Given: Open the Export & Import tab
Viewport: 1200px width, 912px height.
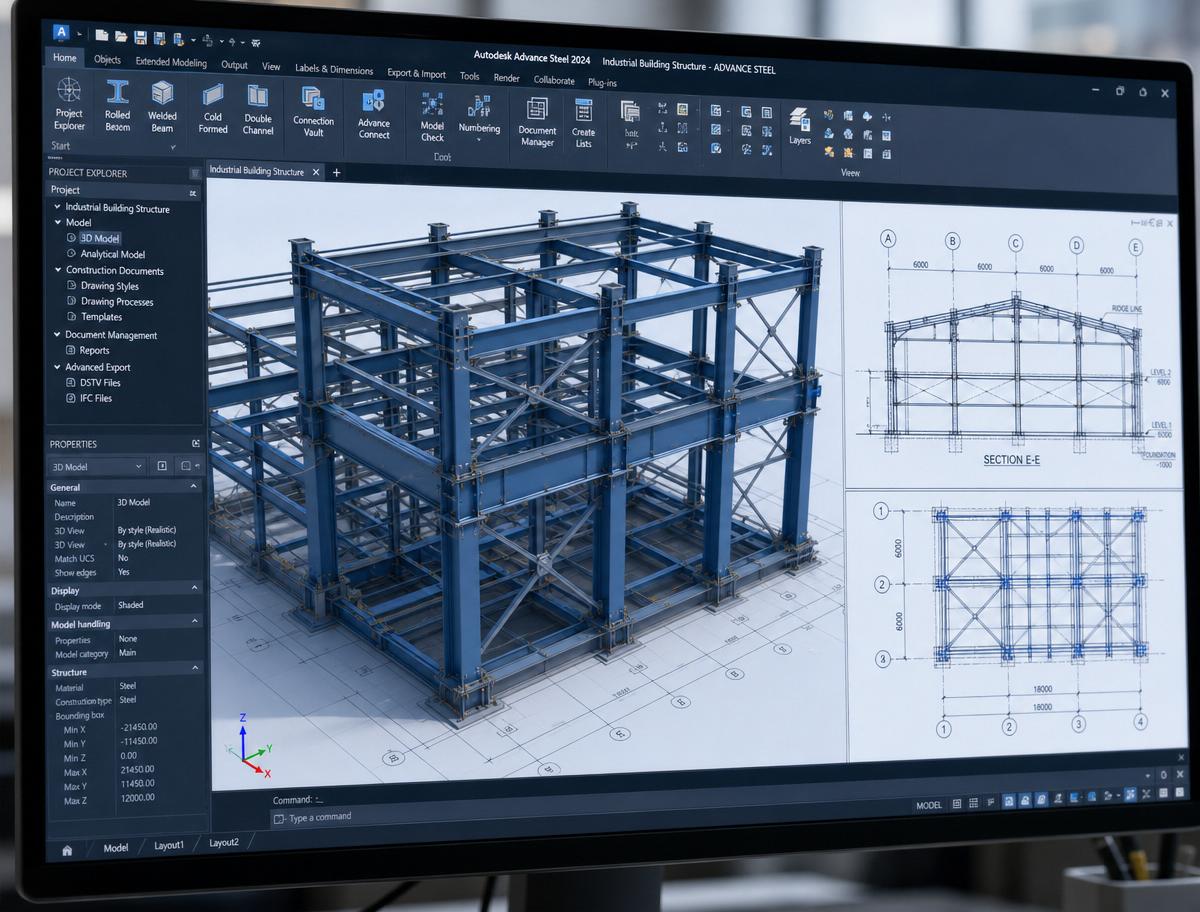Looking at the screenshot, I should click(x=416, y=73).
